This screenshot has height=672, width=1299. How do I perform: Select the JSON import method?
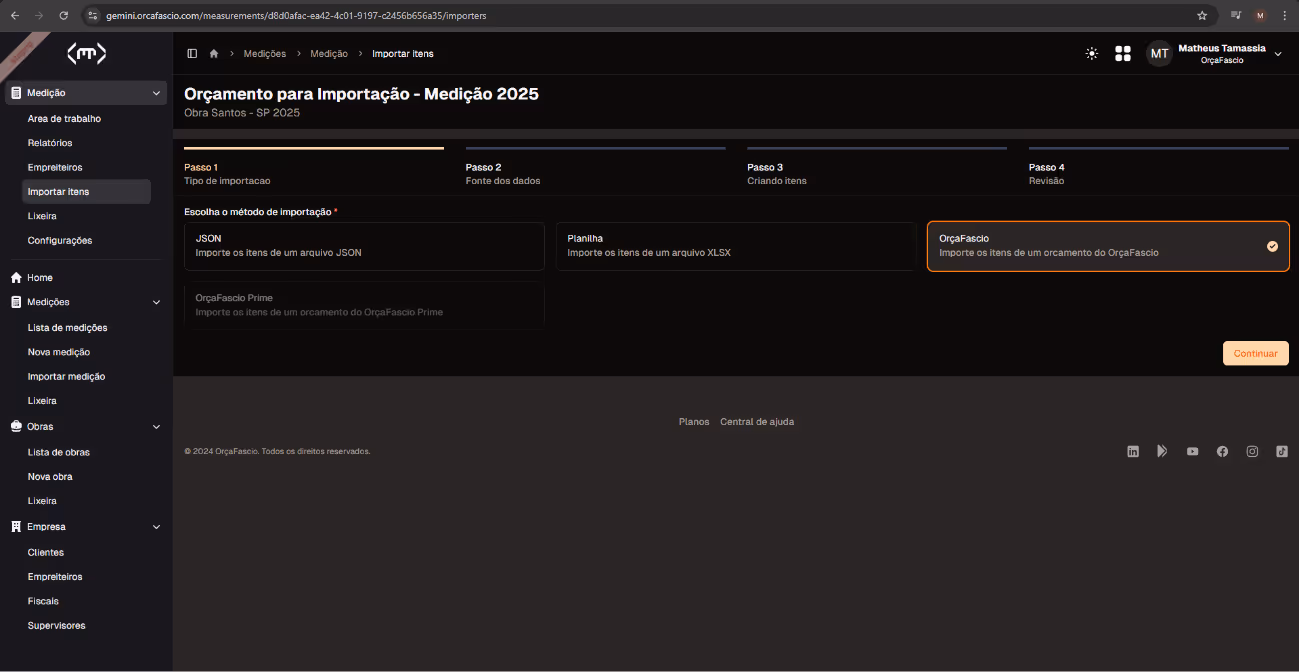364,246
